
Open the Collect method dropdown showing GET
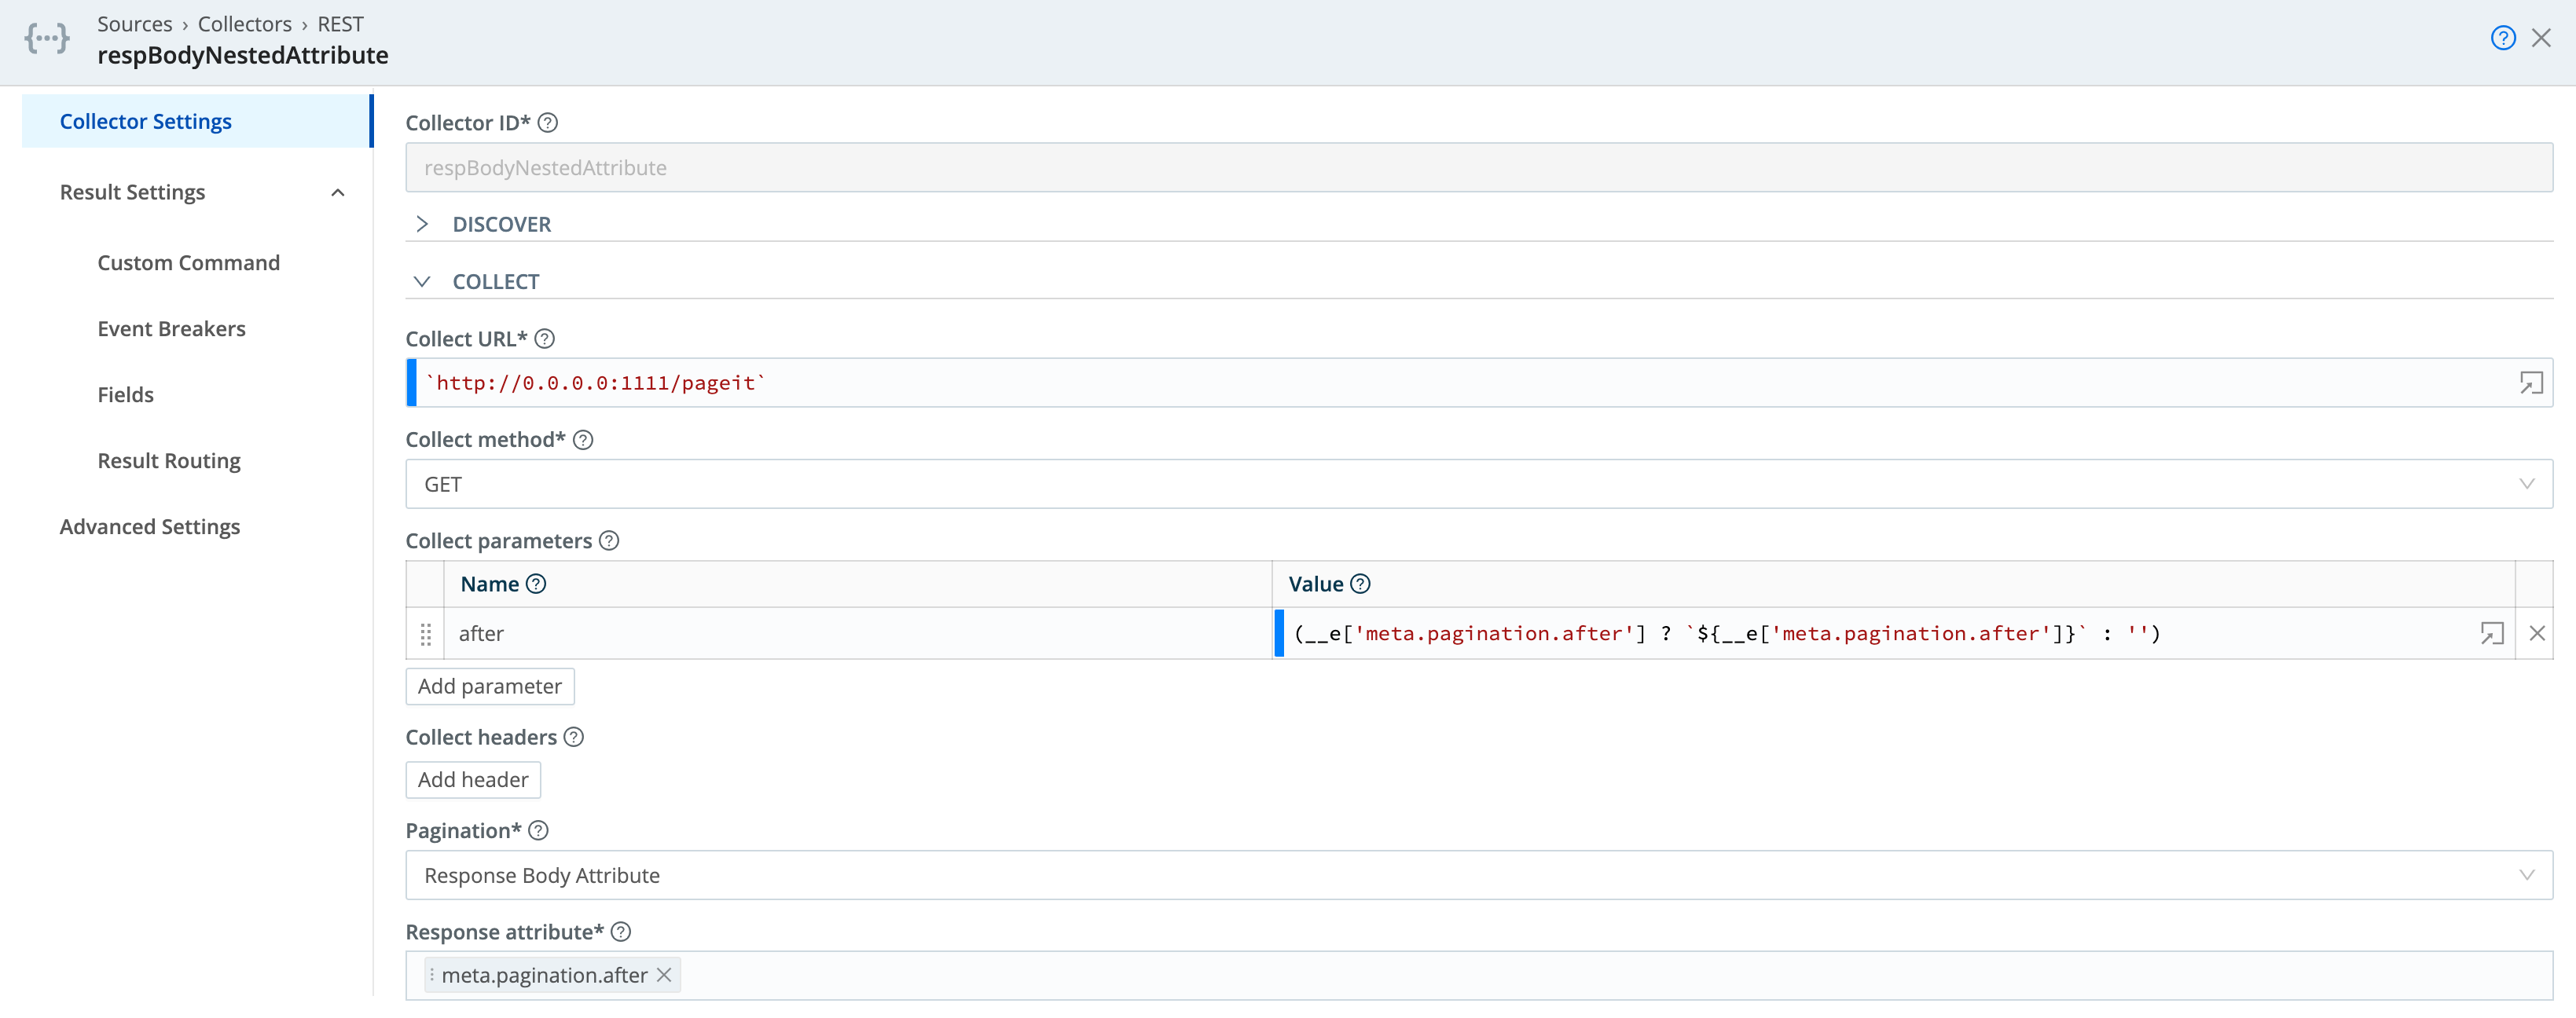pos(1480,484)
